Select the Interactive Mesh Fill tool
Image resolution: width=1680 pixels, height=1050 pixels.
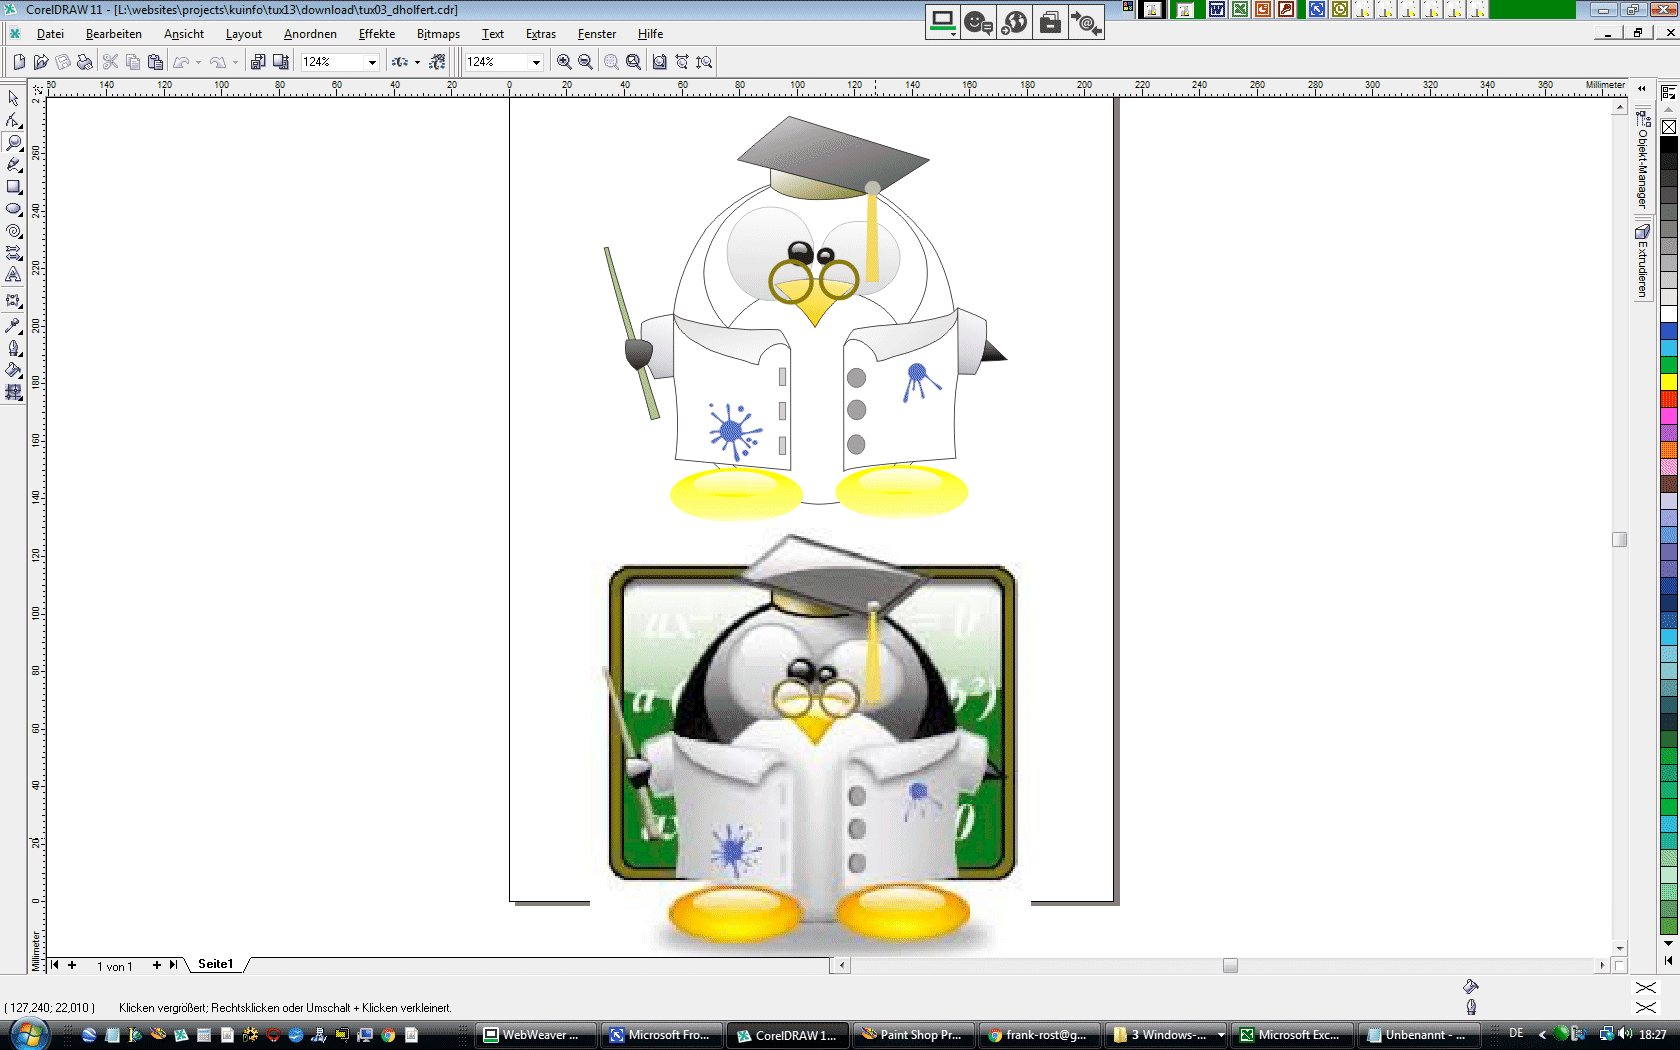[13, 392]
